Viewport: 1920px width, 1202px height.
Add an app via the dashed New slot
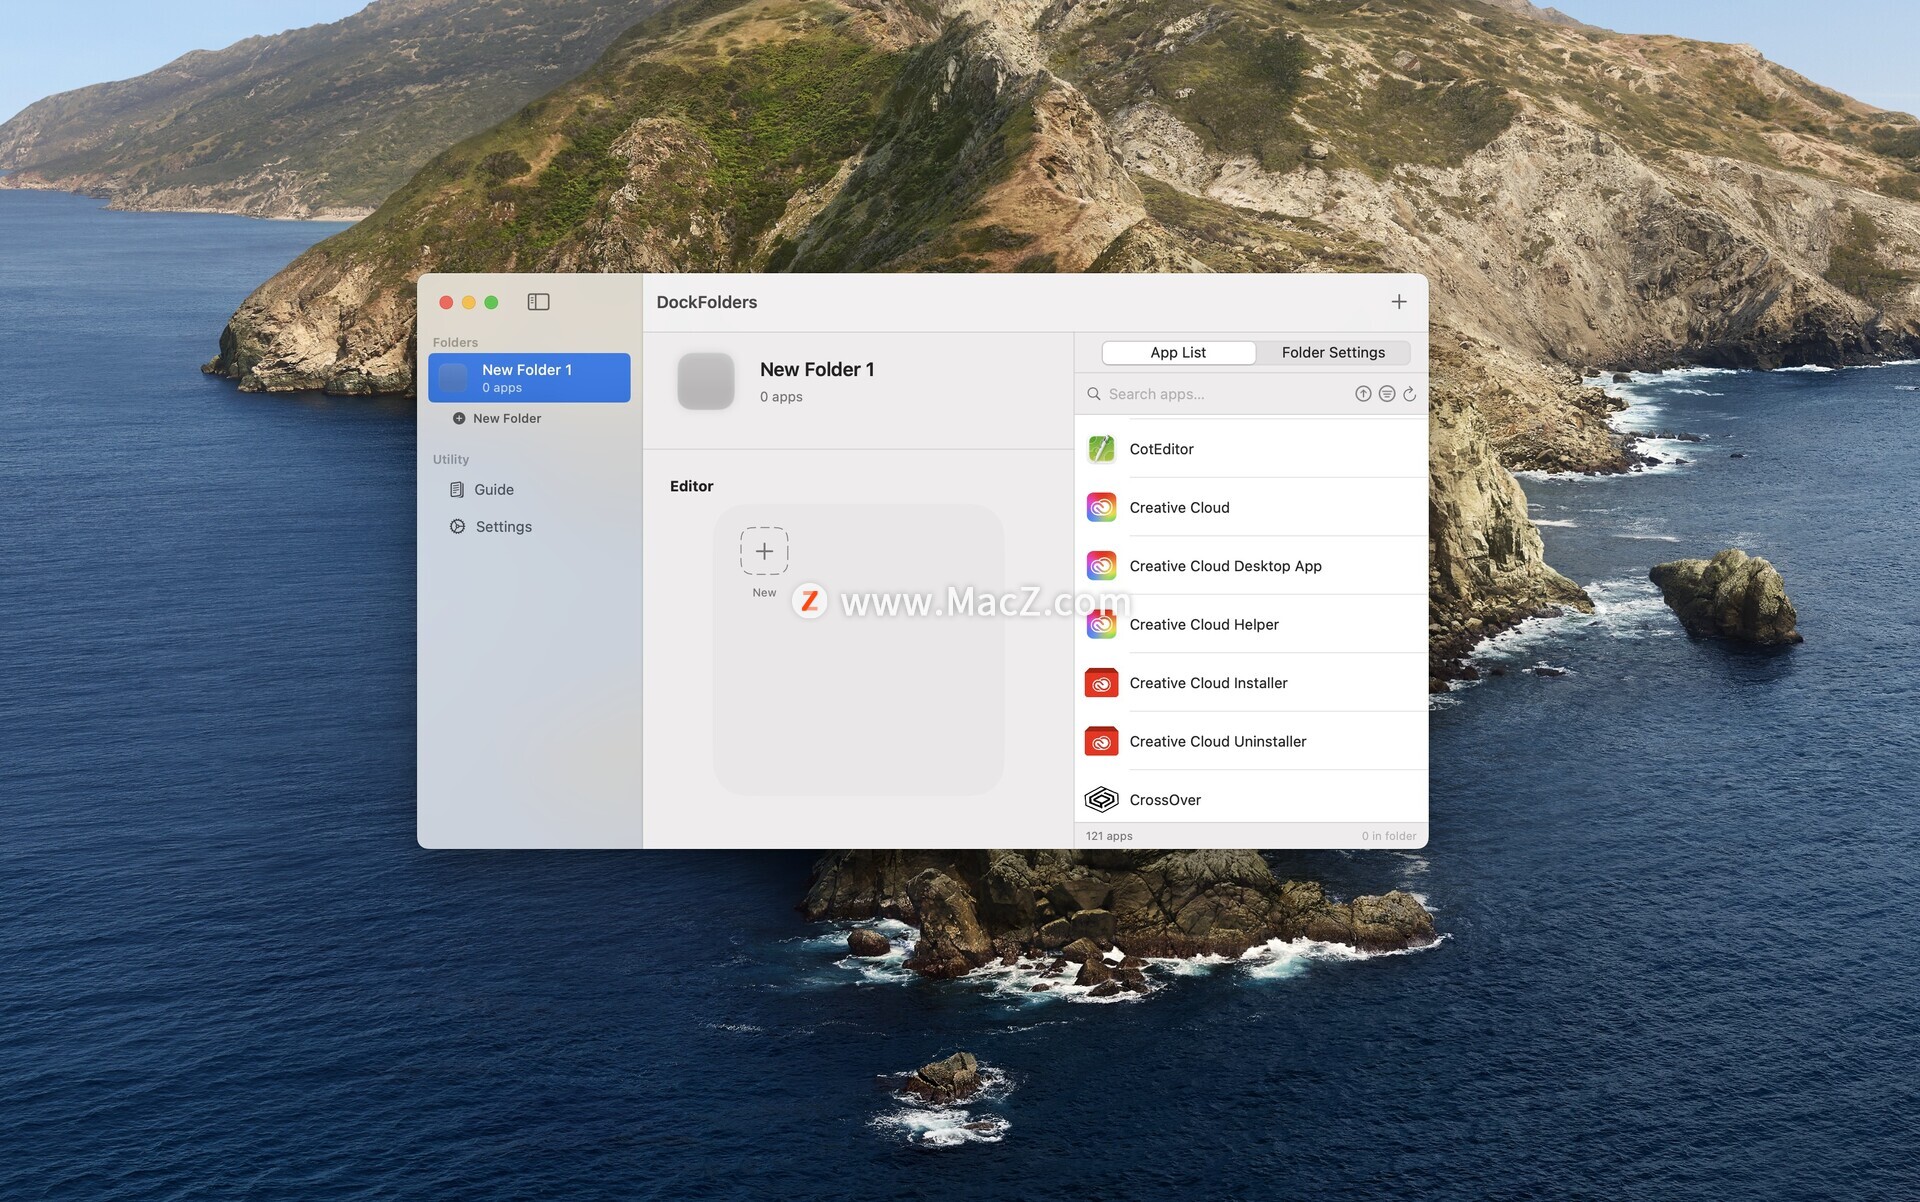coord(764,551)
